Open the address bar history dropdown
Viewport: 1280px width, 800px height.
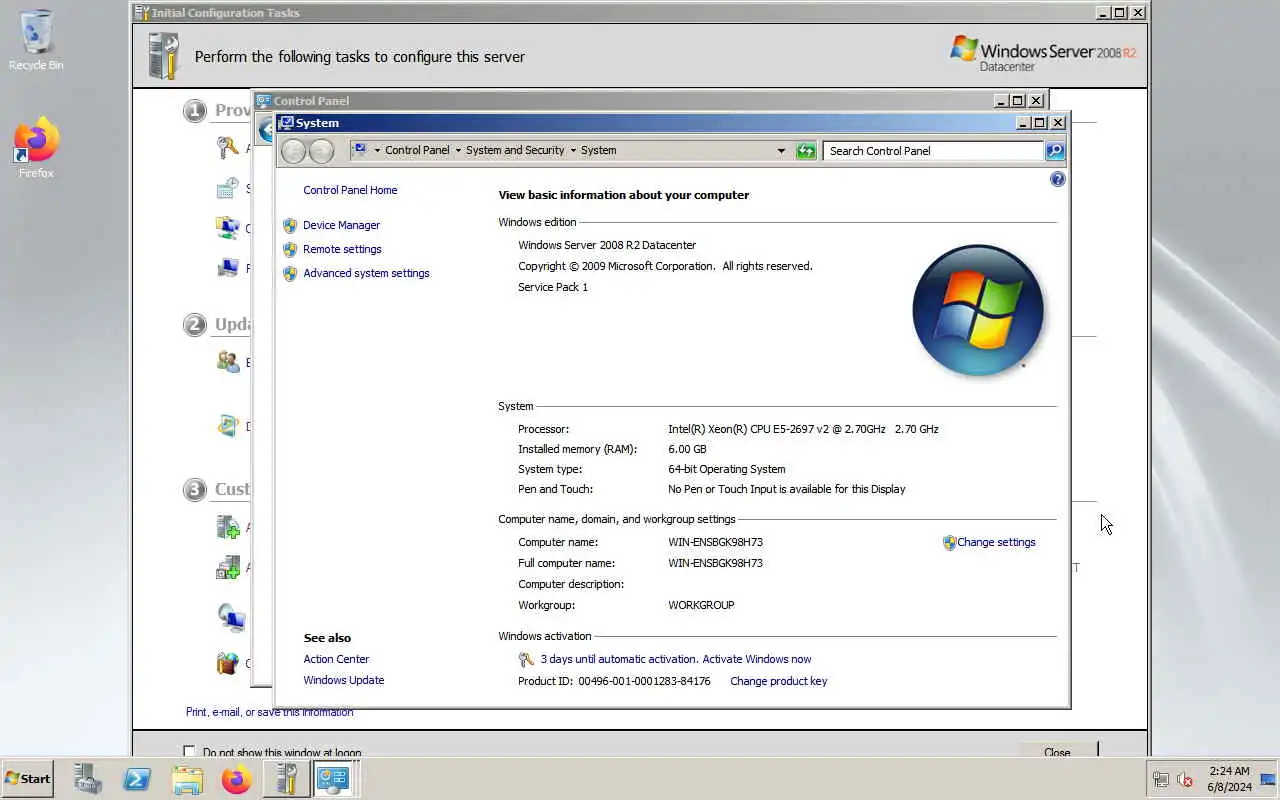(x=781, y=151)
